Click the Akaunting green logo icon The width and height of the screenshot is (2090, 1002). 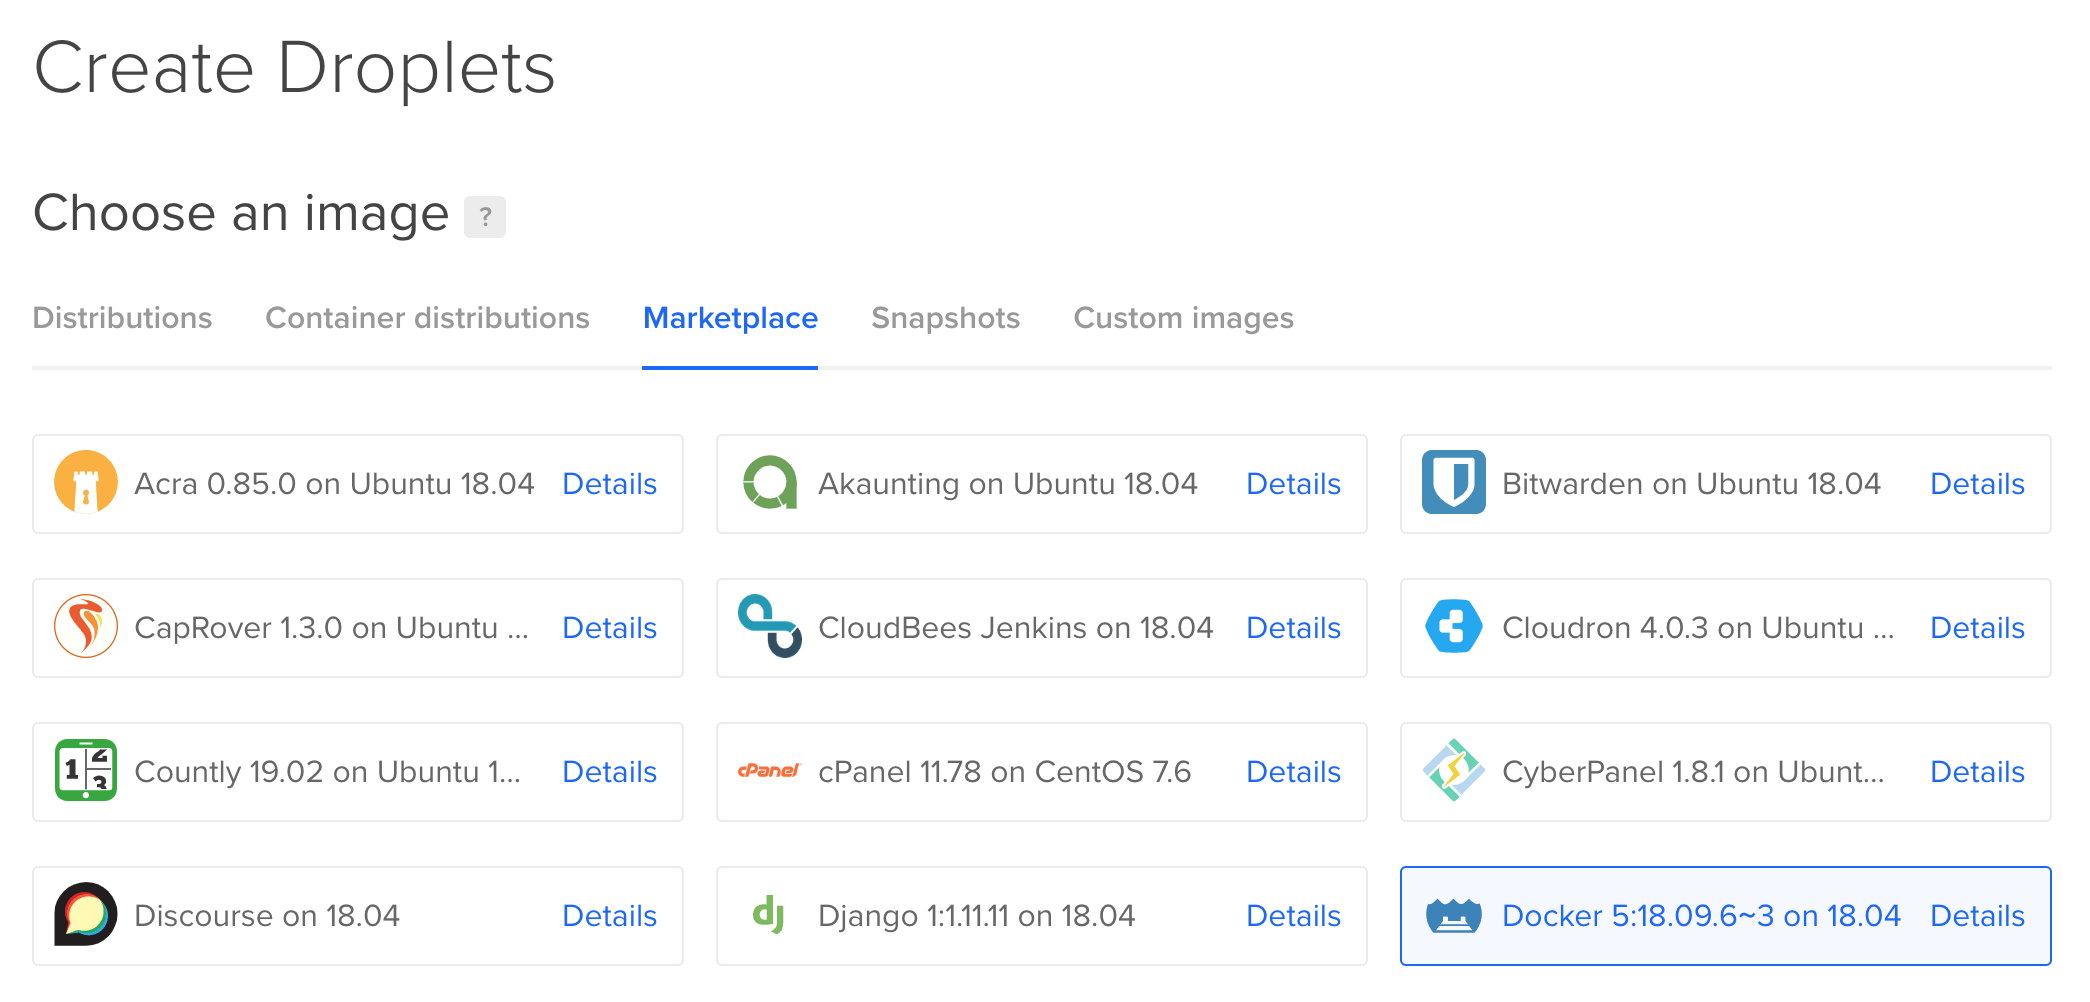point(770,482)
